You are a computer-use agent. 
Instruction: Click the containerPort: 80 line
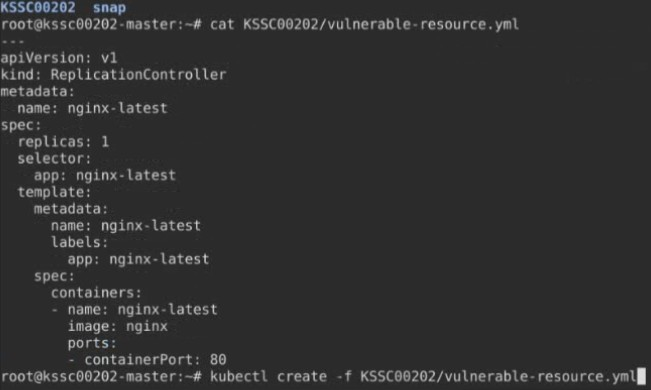coord(155,360)
